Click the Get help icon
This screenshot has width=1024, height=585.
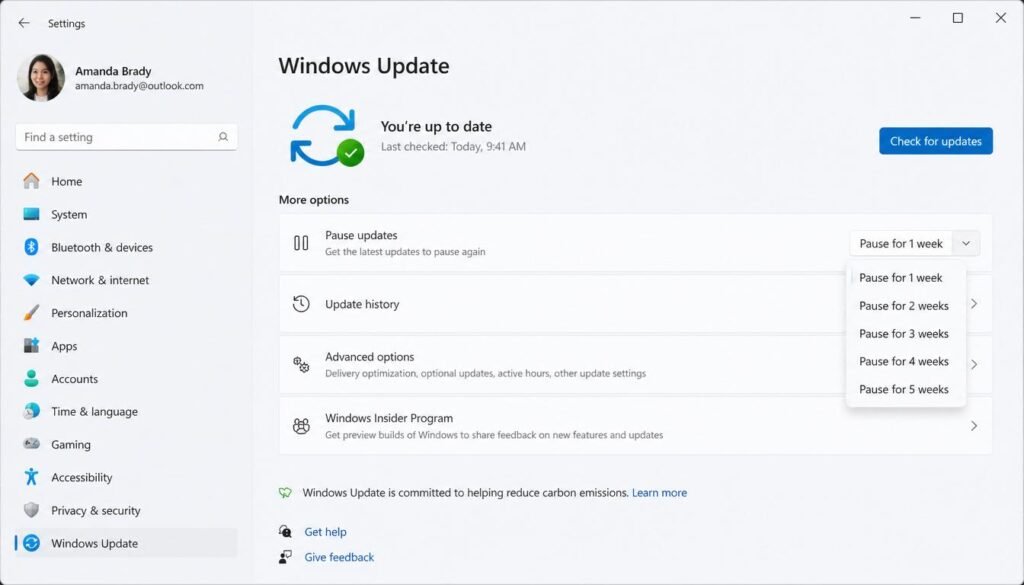[285, 531]
